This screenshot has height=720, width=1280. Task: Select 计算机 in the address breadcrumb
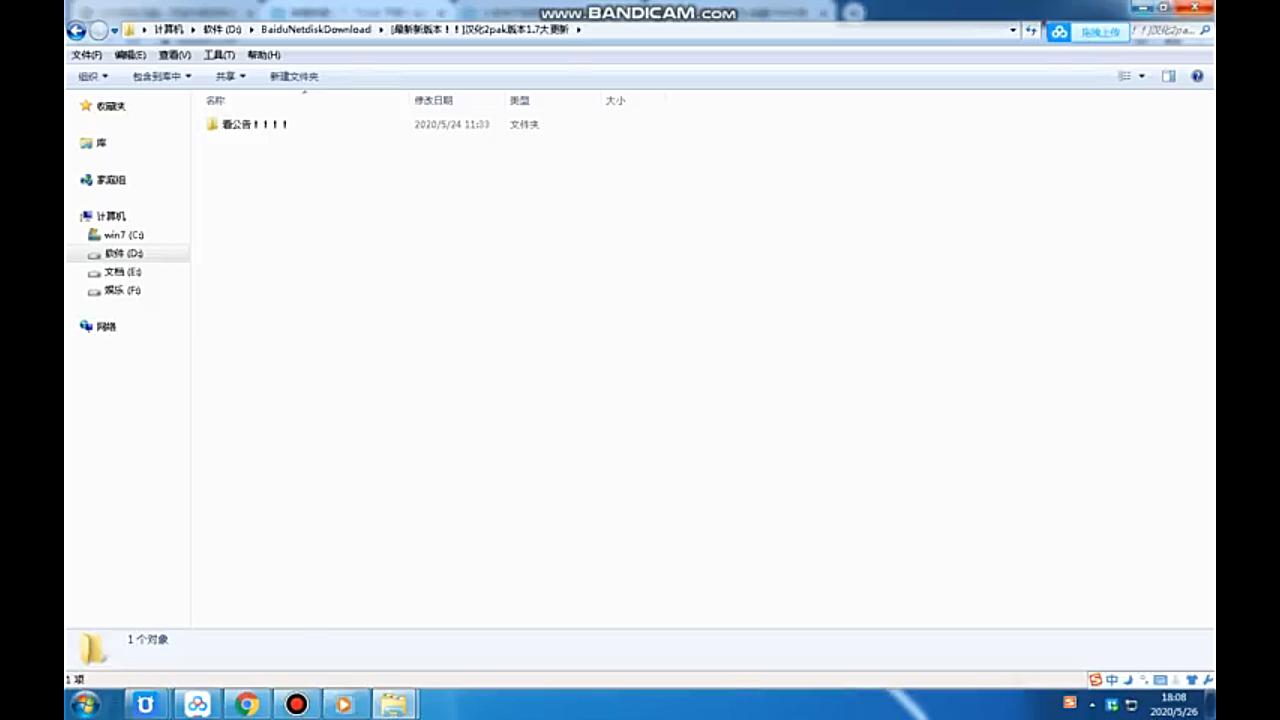168,30
